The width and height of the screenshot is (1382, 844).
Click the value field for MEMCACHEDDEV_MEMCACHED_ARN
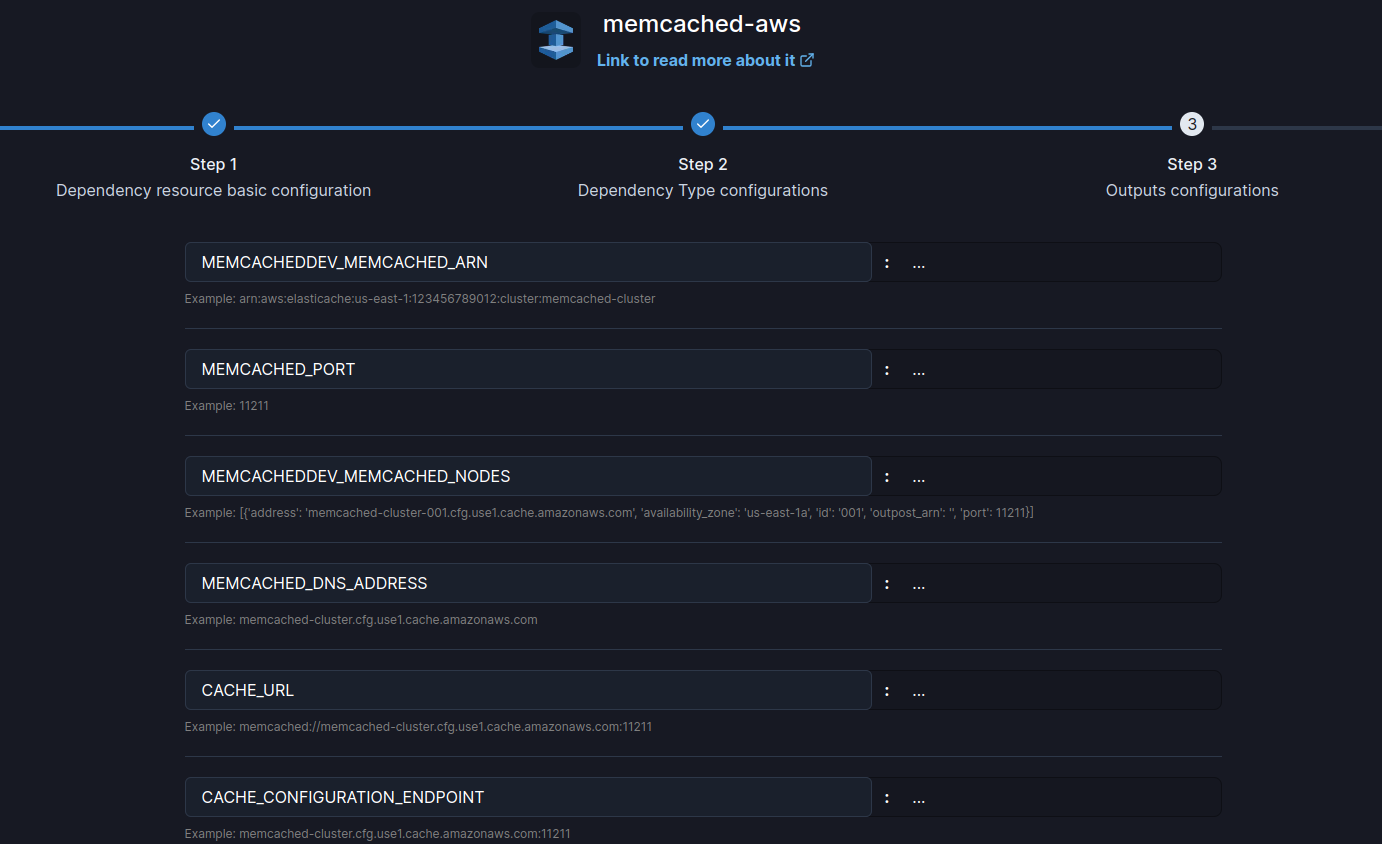point(1046,262)
